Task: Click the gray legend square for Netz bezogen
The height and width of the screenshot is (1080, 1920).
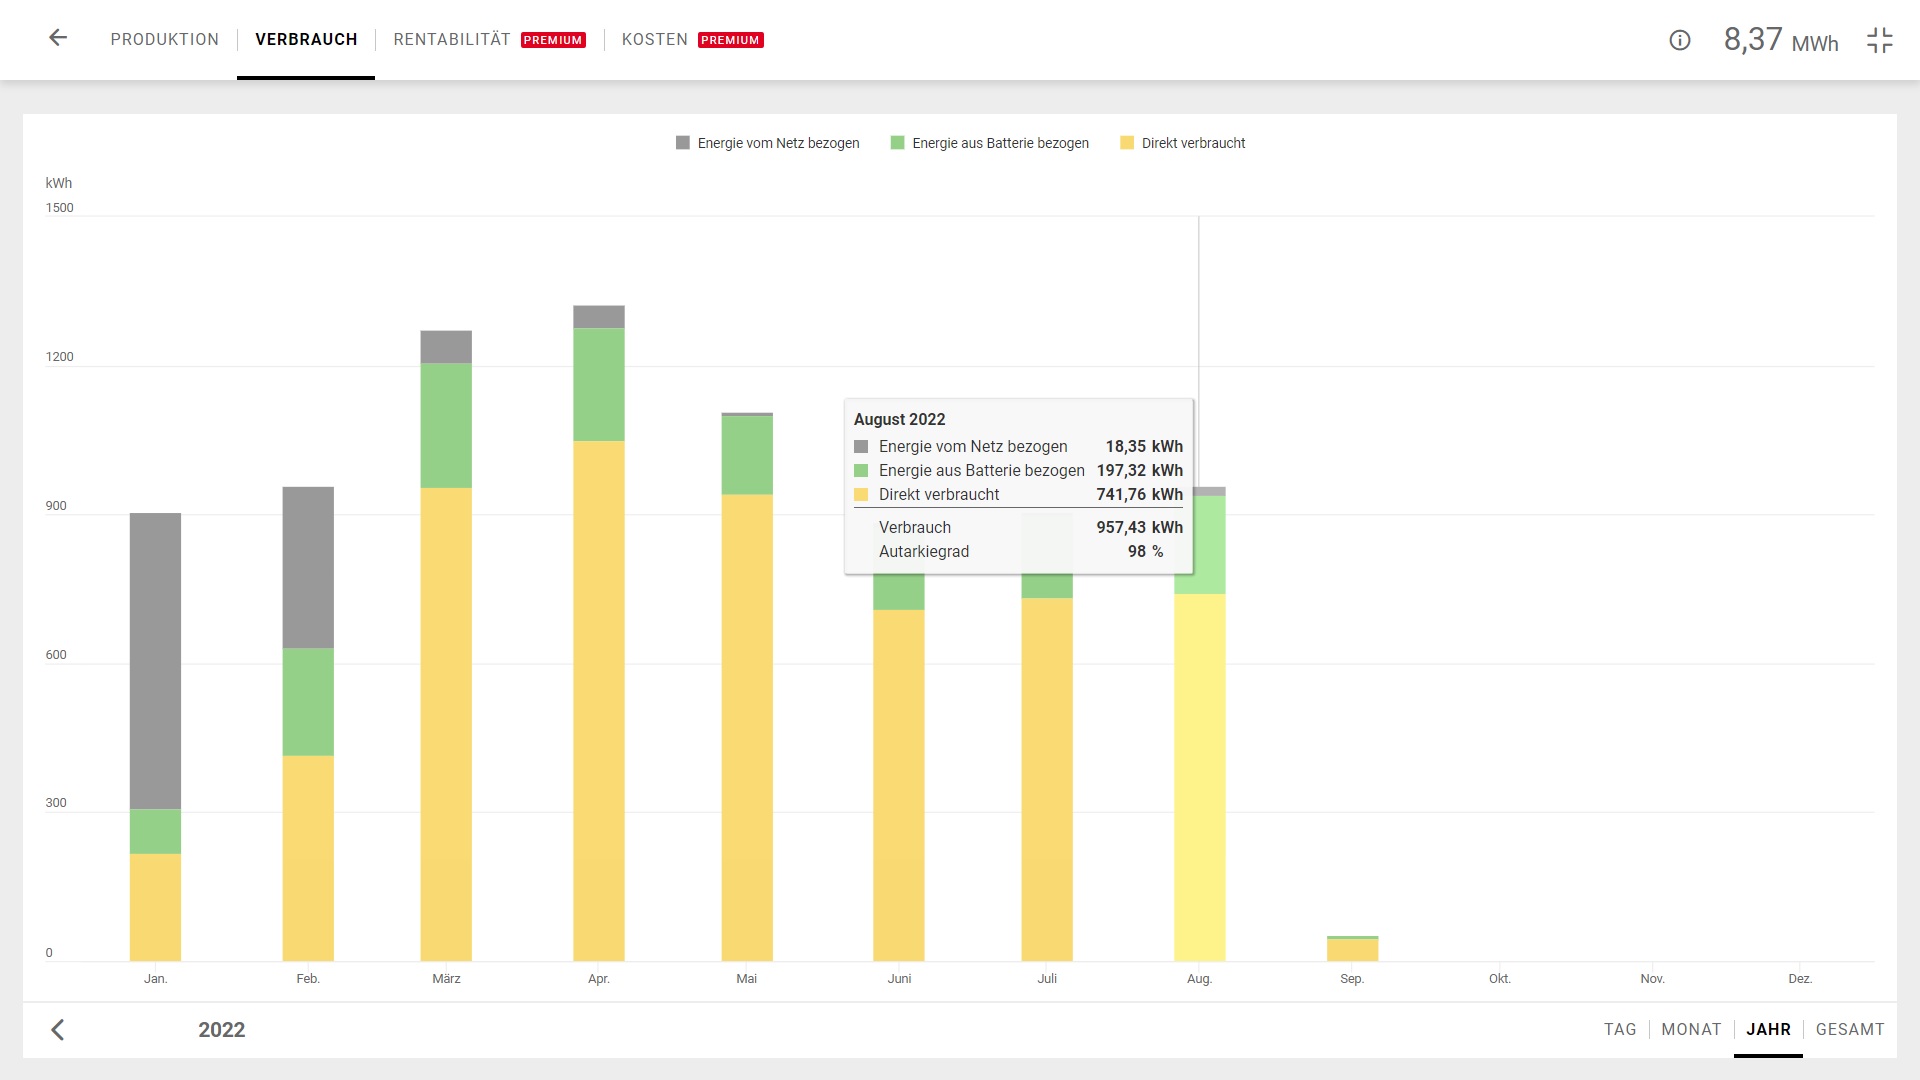Action: (x=683, y=143)
